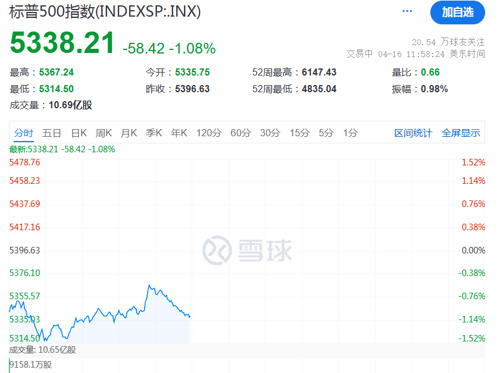500x373 pixels.
Task: Open the 月K chart view
Action: (129, 133)
